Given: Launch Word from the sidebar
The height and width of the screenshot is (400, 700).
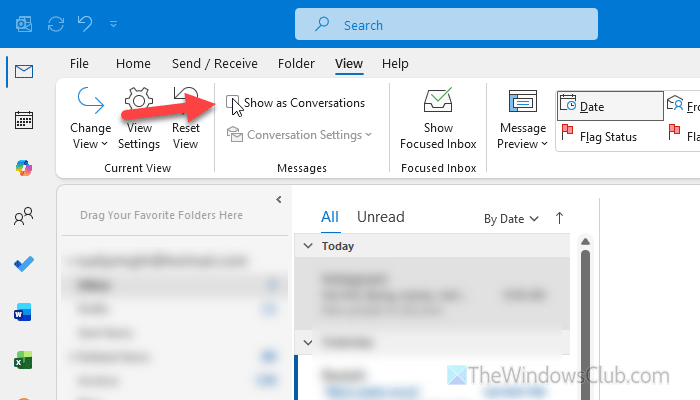Looking at the screenshot, I should tap(23, 312).
